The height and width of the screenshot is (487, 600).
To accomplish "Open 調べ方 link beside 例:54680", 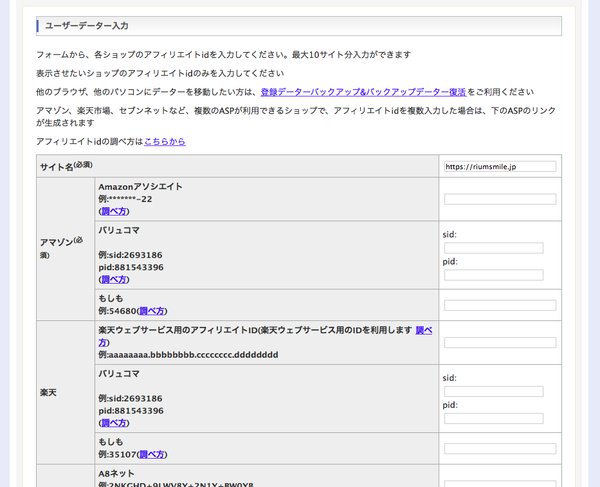I will tap(152, 311).
